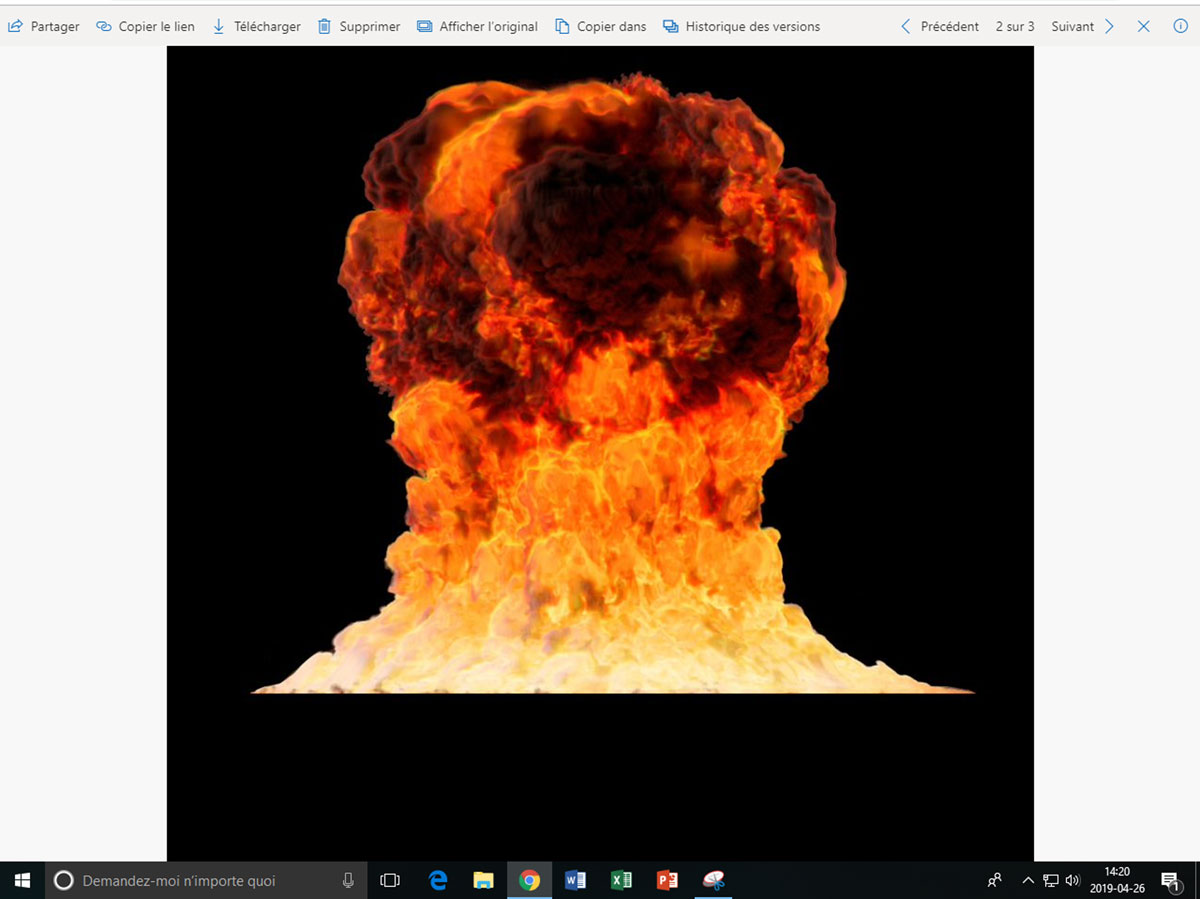Copy the link via Copier le lien
The height and width of the screenshot is (899, 1200).
tap(146, 27)
